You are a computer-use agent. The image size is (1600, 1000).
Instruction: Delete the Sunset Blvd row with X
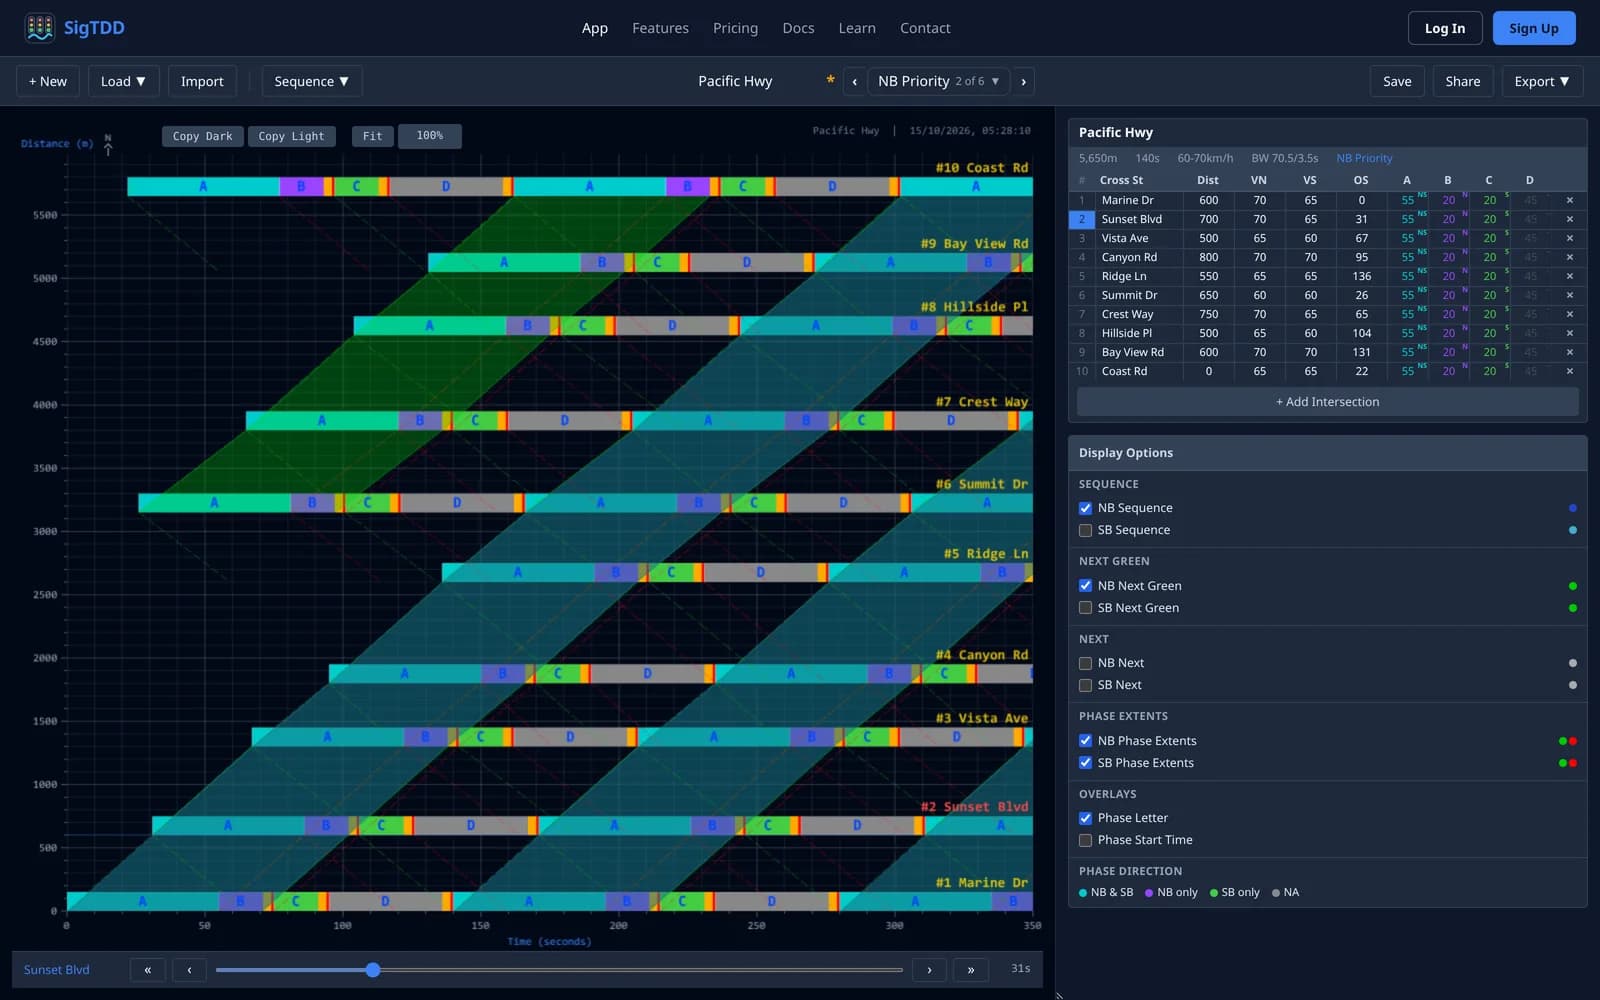click(x=1569, y=219)
